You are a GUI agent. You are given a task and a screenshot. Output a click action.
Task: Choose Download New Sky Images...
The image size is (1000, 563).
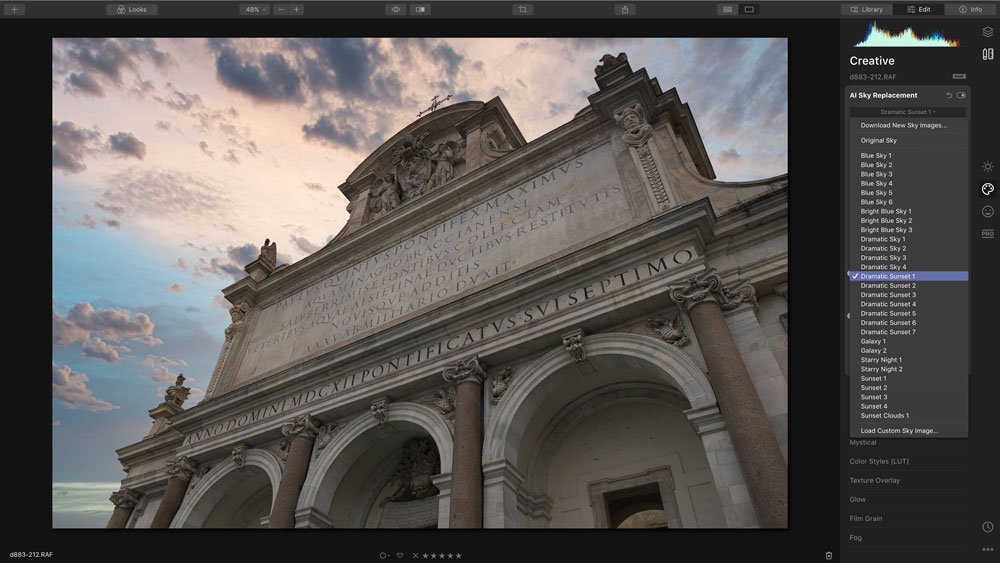pos(908,125)
